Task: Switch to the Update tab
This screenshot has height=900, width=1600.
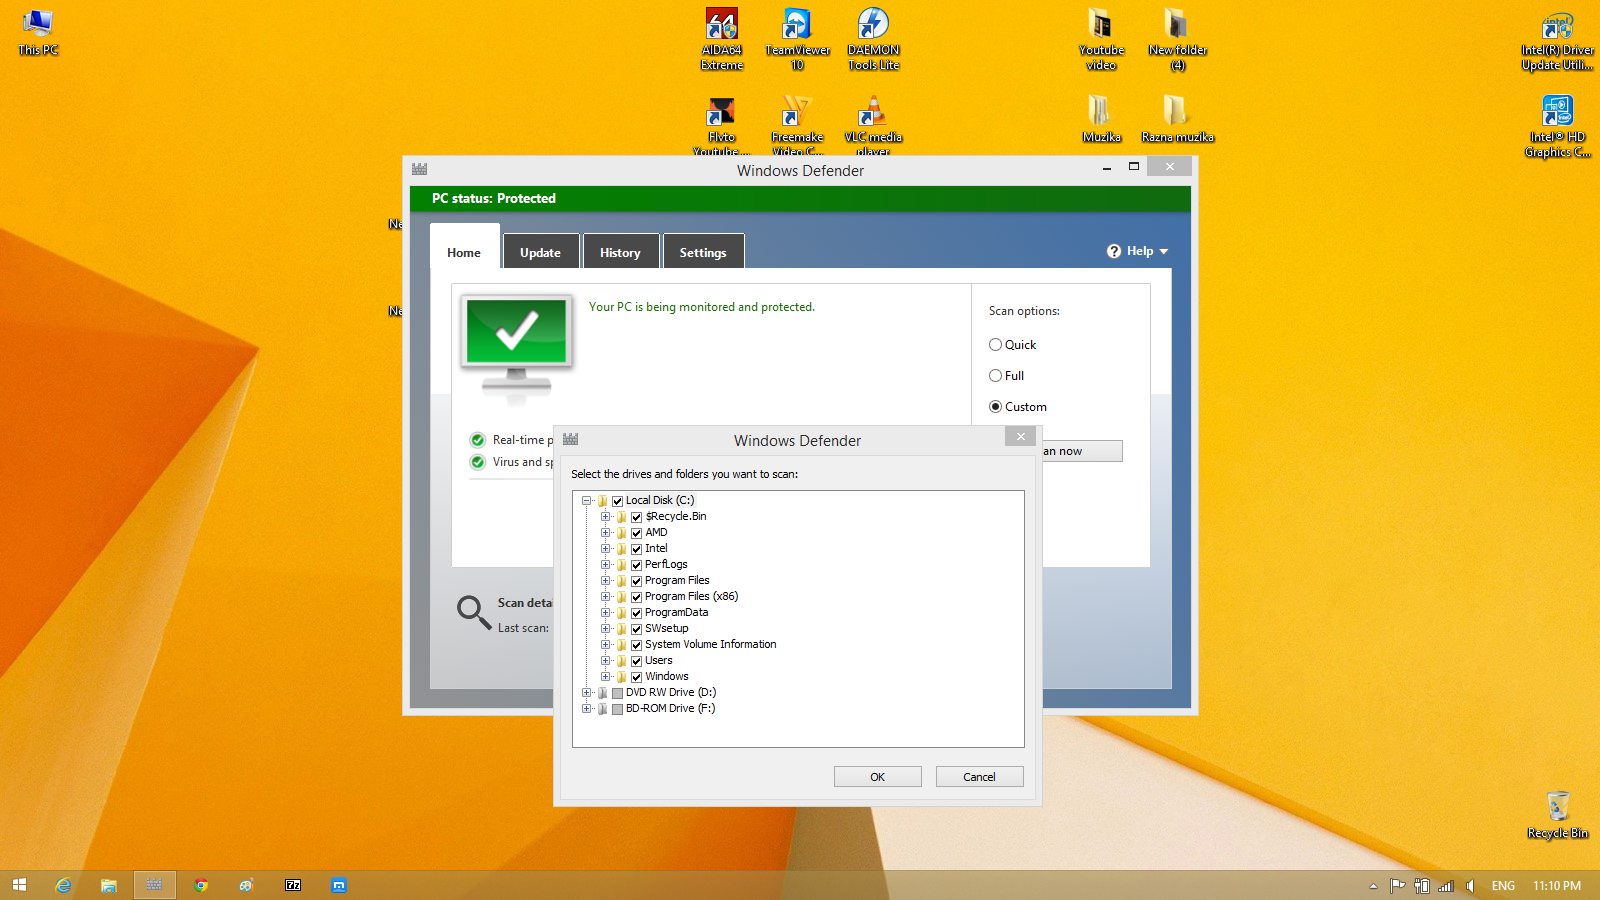Action: pyautogui.click(x=540, y=253)
